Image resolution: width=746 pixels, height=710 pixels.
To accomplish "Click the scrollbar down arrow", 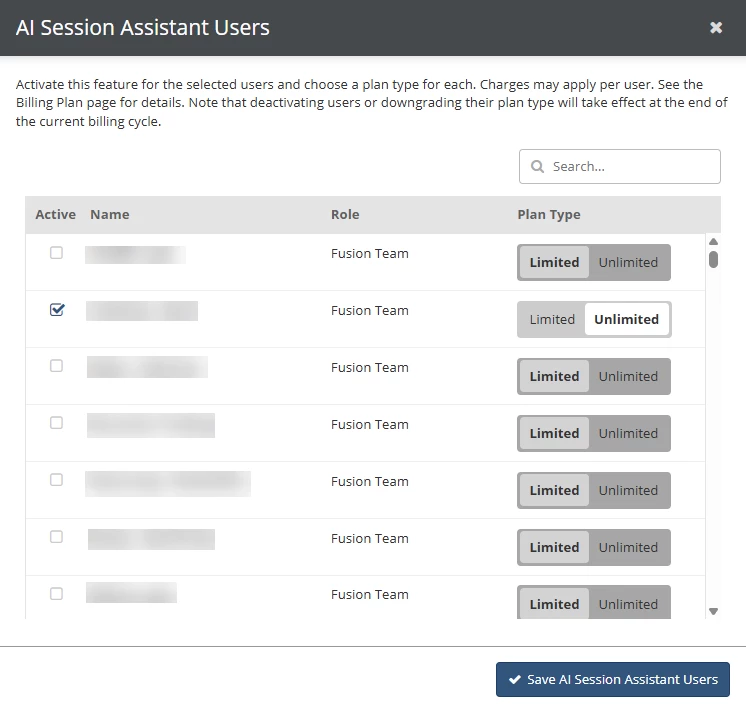I will click(x=713, y=611).
